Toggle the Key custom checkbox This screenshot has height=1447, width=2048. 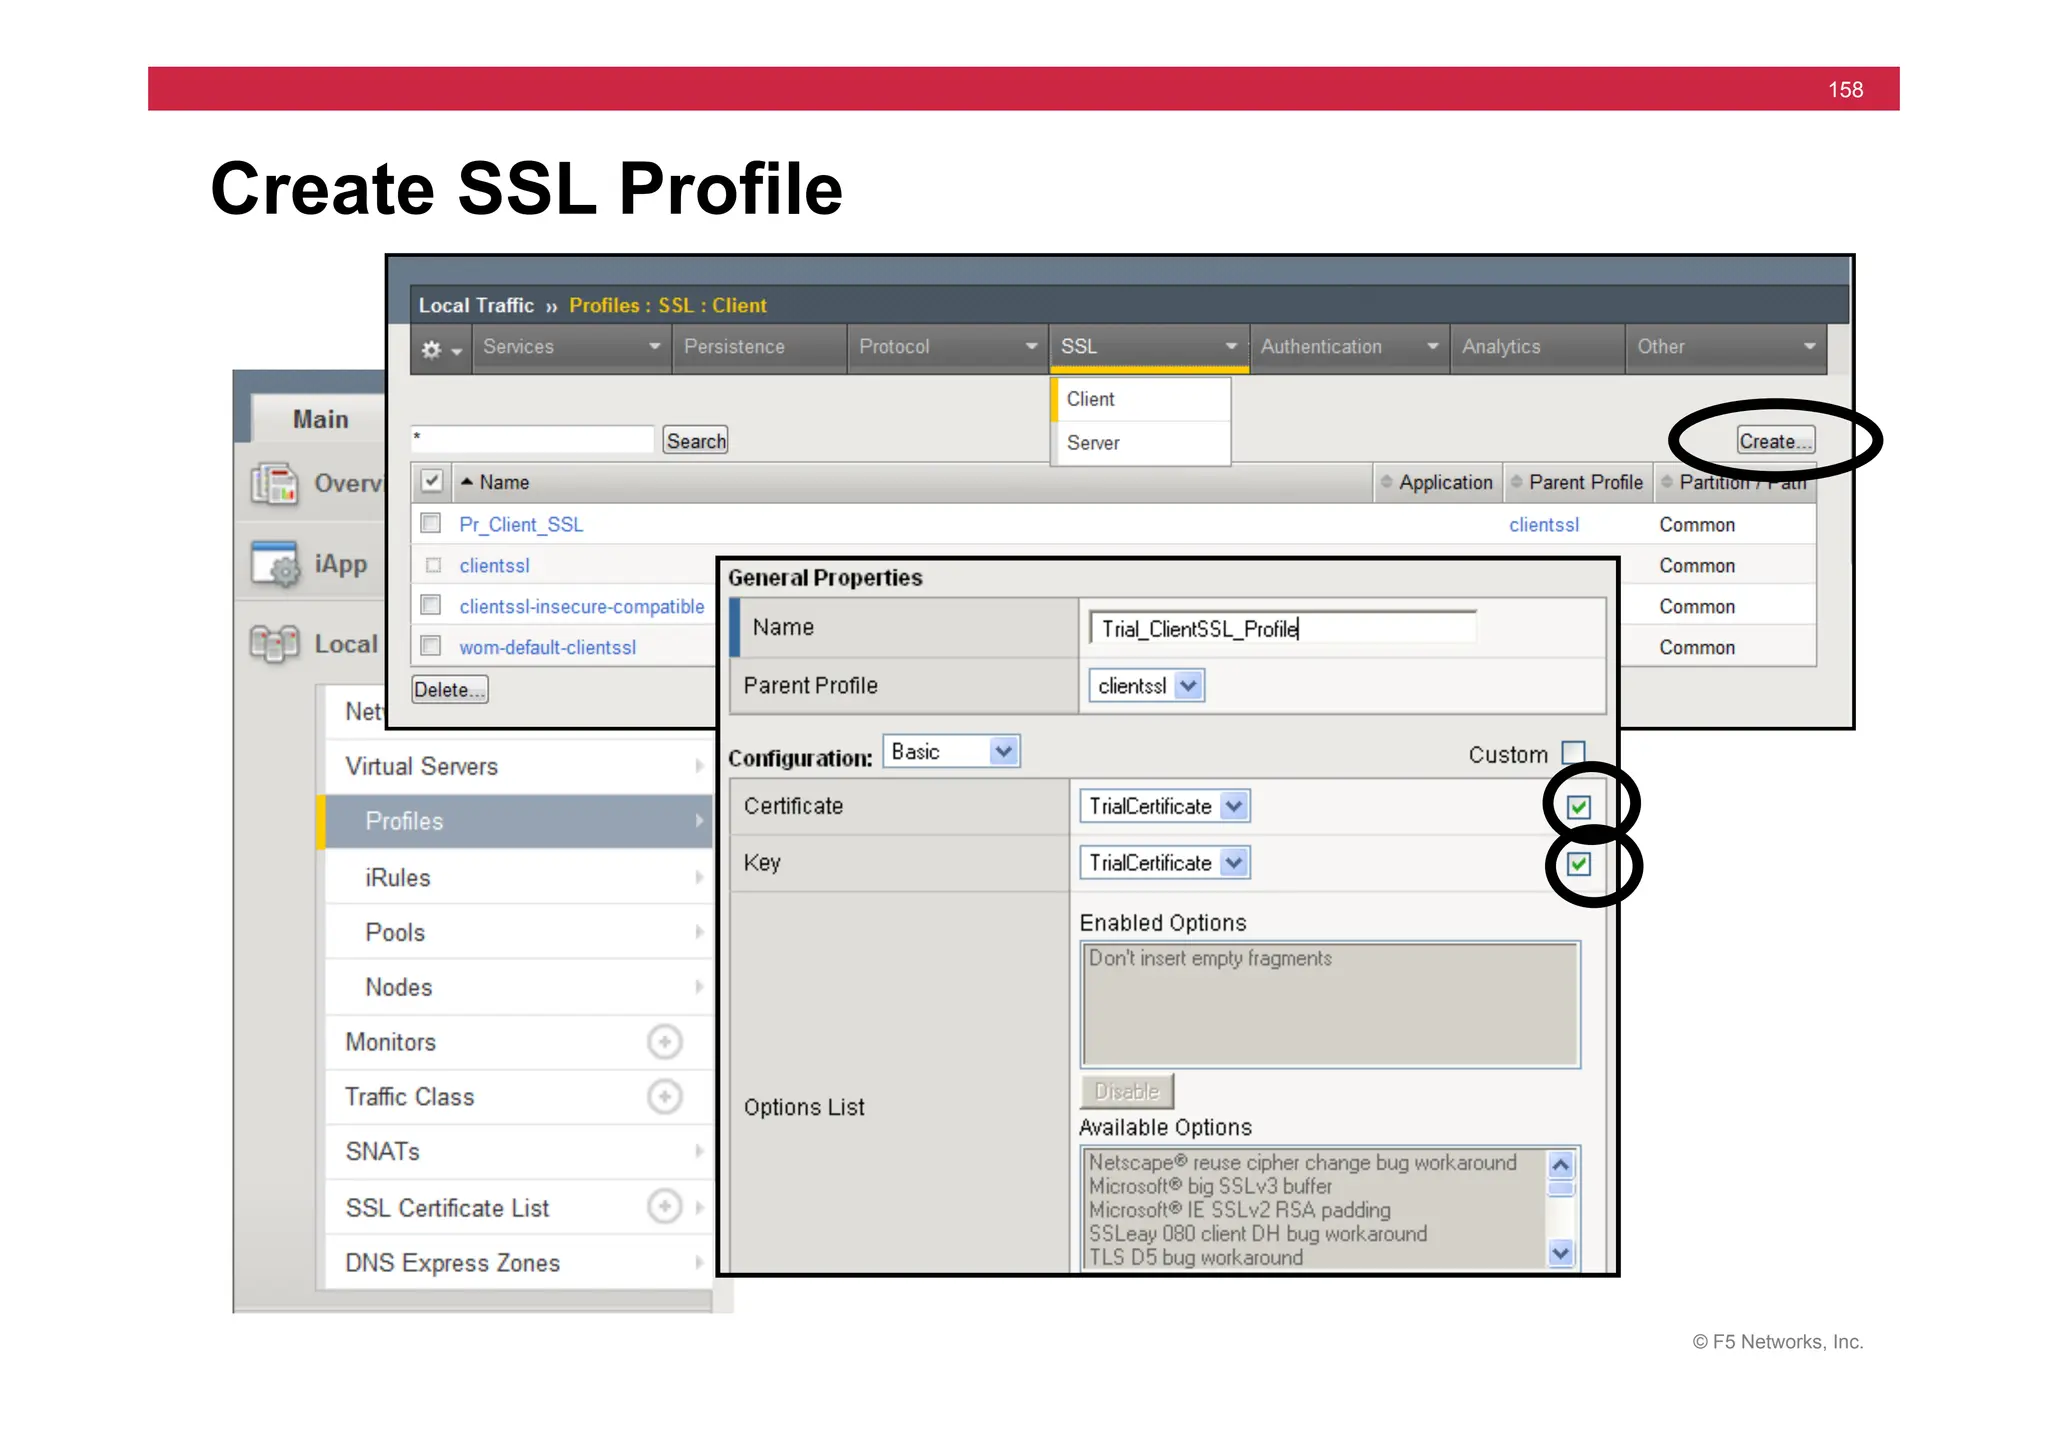point(1579,864)
